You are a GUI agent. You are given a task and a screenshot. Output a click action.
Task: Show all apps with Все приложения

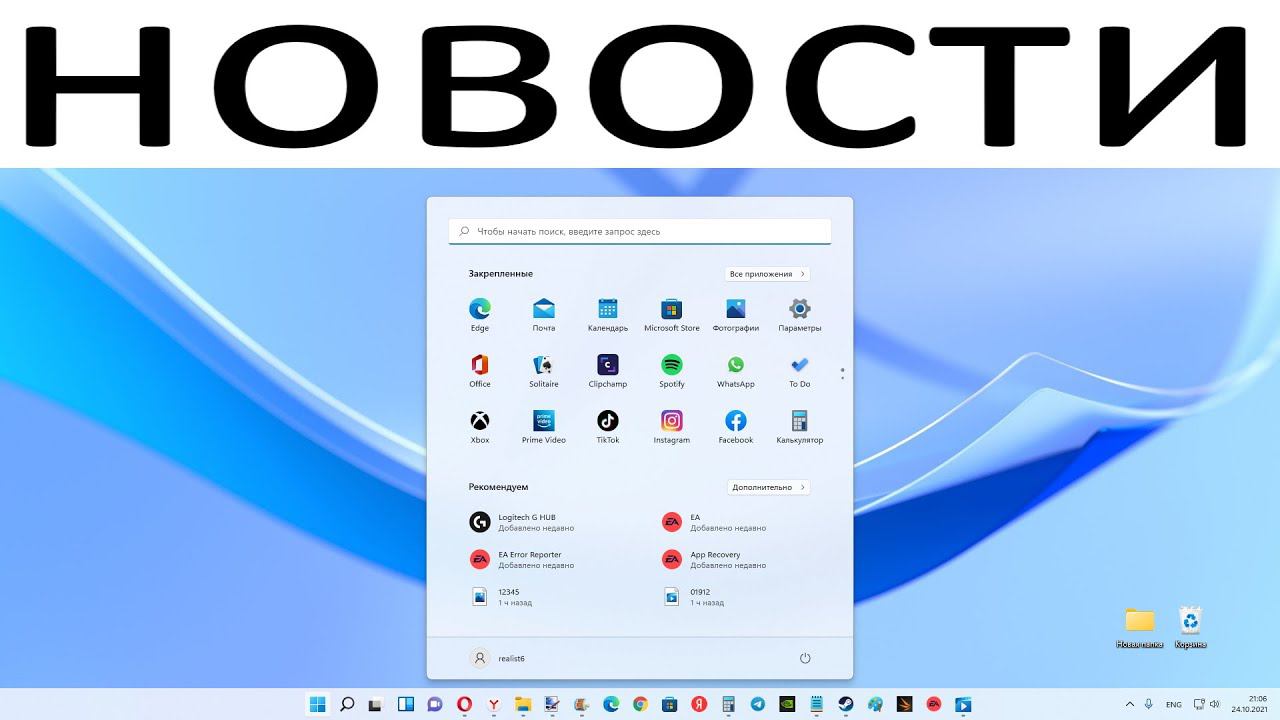point(767,274)
